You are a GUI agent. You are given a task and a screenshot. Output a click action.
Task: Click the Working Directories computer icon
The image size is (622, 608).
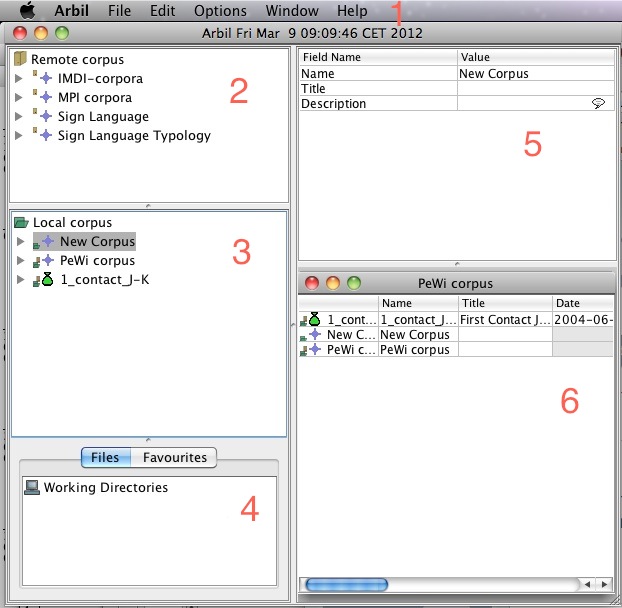32,488
